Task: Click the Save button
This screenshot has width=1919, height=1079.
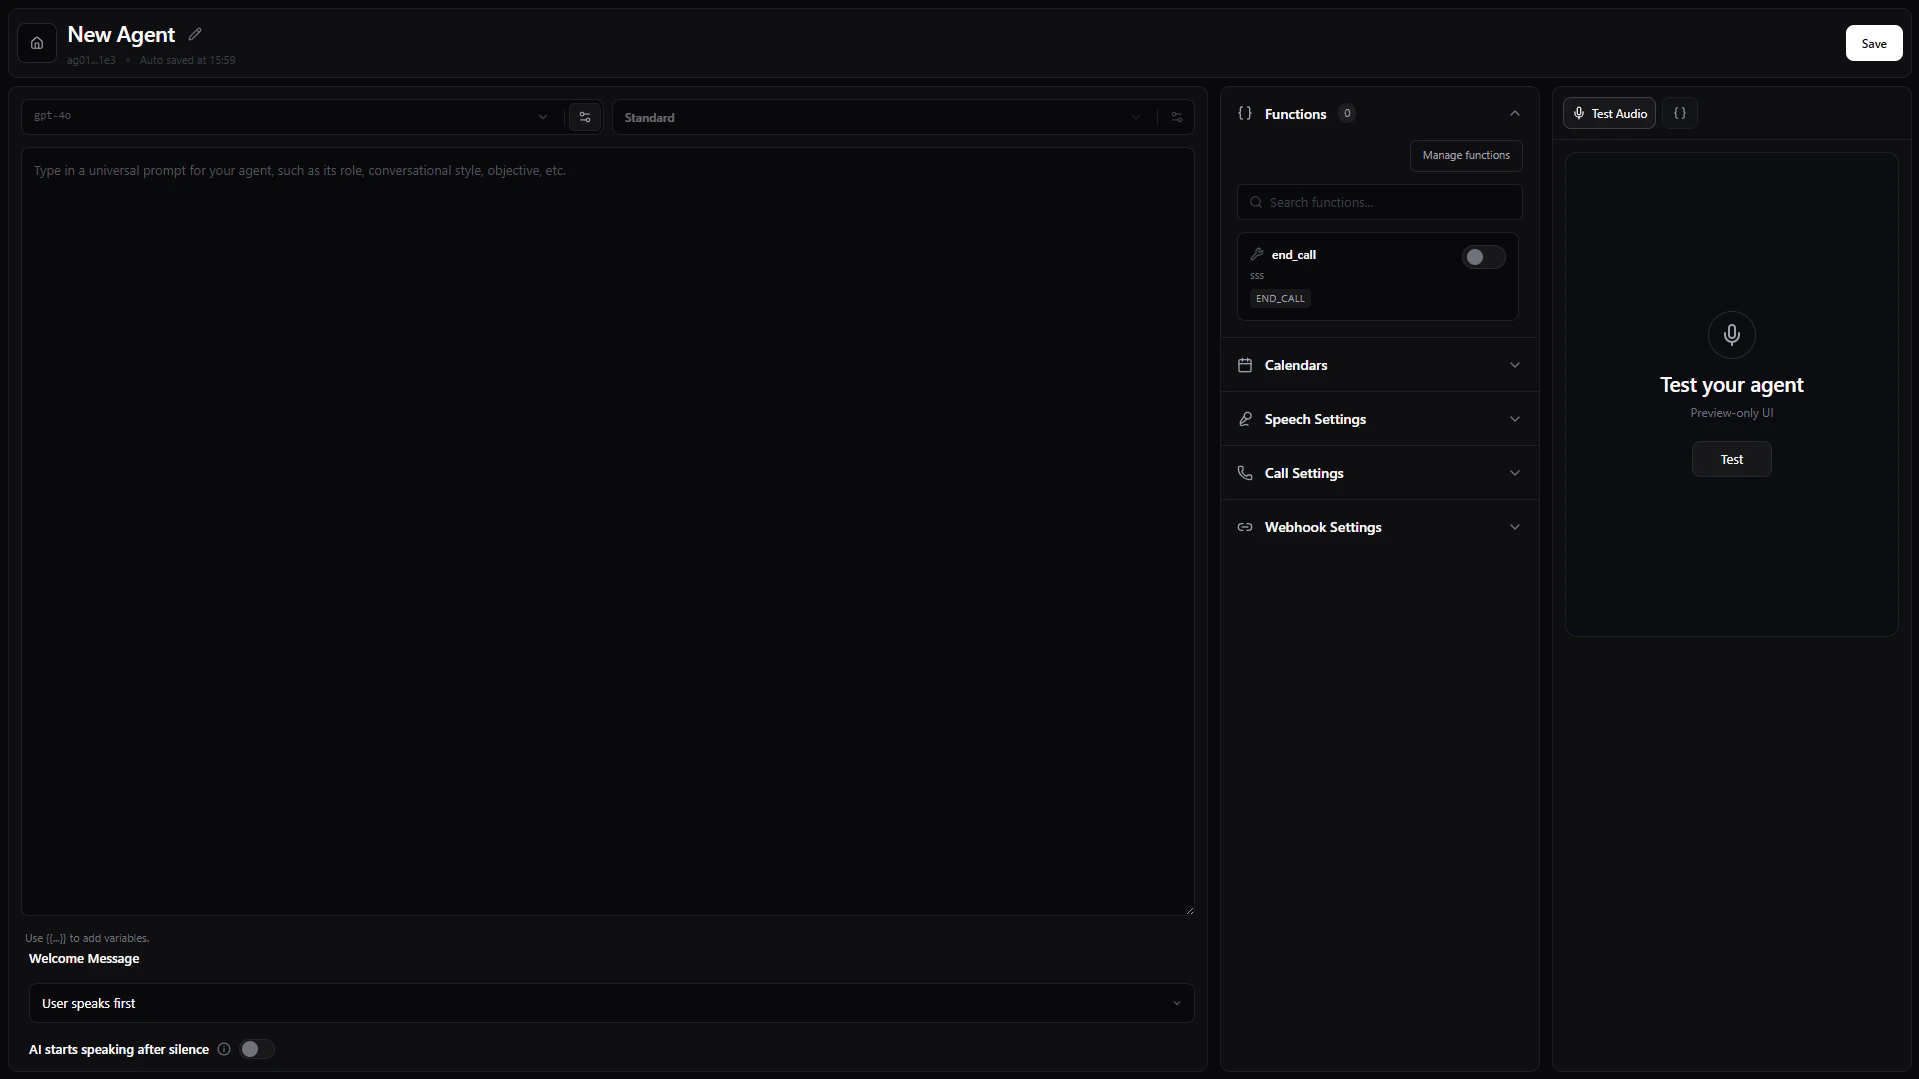Action: click(x=1873, y=43)
